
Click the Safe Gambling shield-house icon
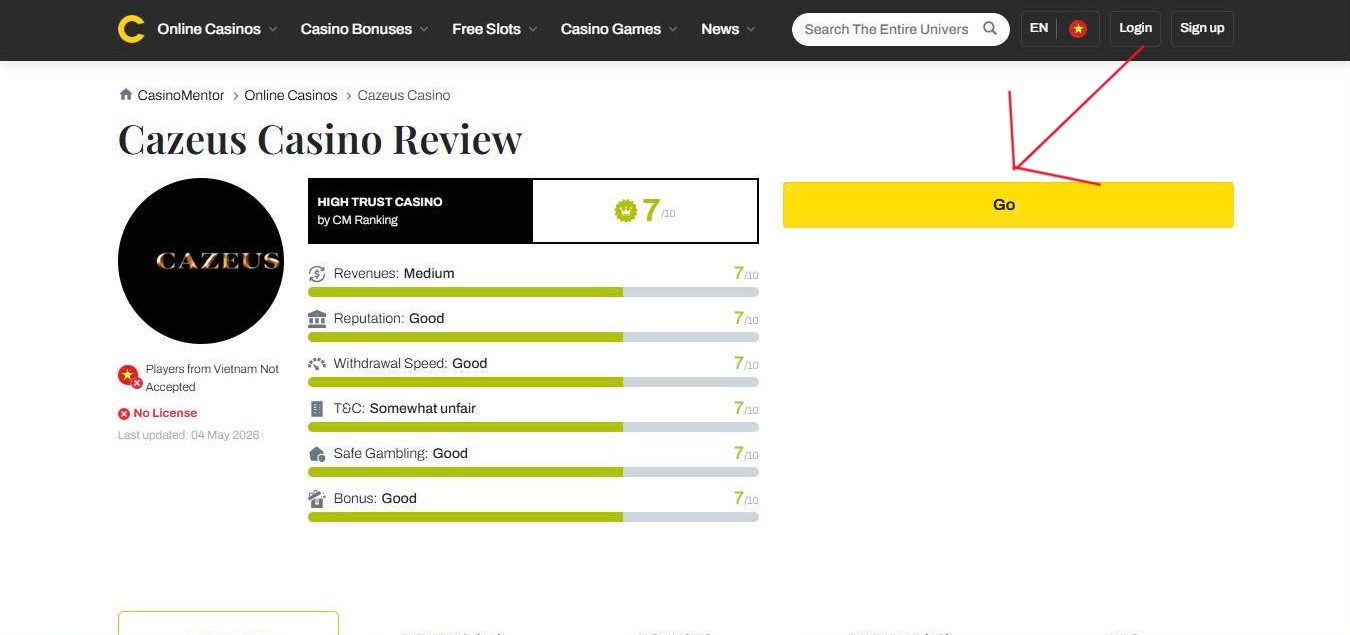pos(317,454)
